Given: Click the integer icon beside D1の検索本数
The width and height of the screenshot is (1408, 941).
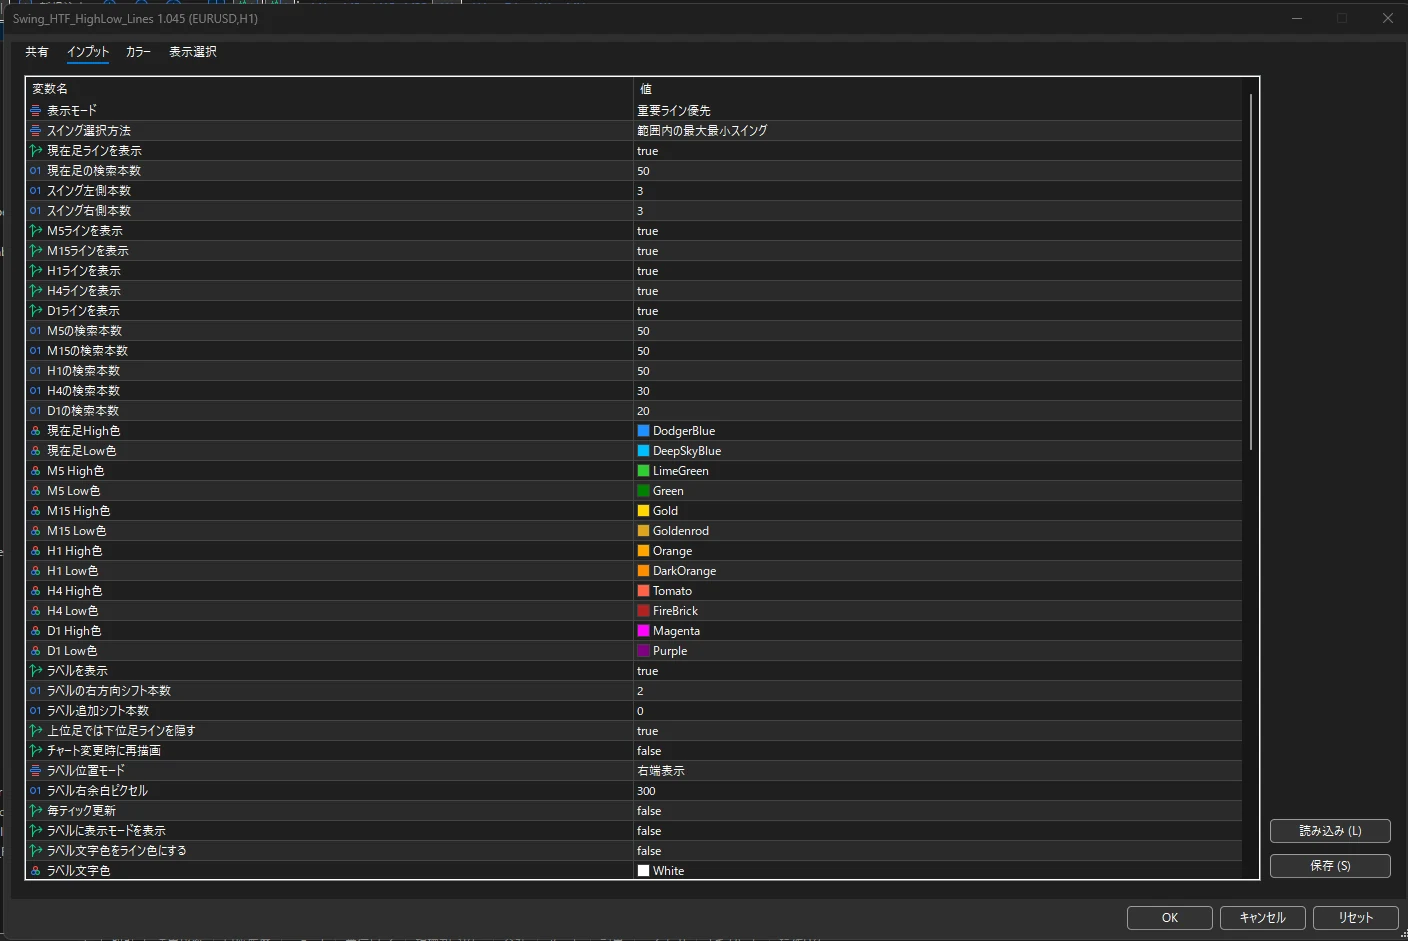Looking at the screenshot, I should 36,411.
